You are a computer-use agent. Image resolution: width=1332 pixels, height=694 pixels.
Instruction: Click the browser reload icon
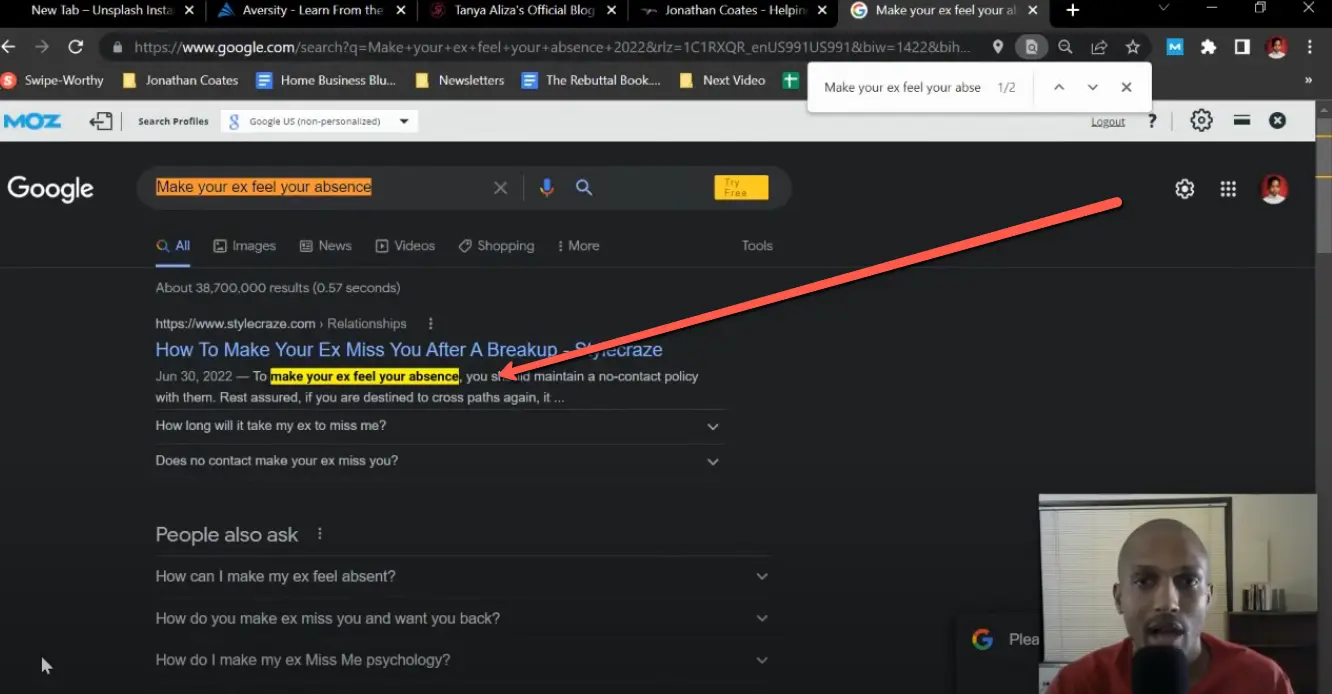click(x=75, y=46)
